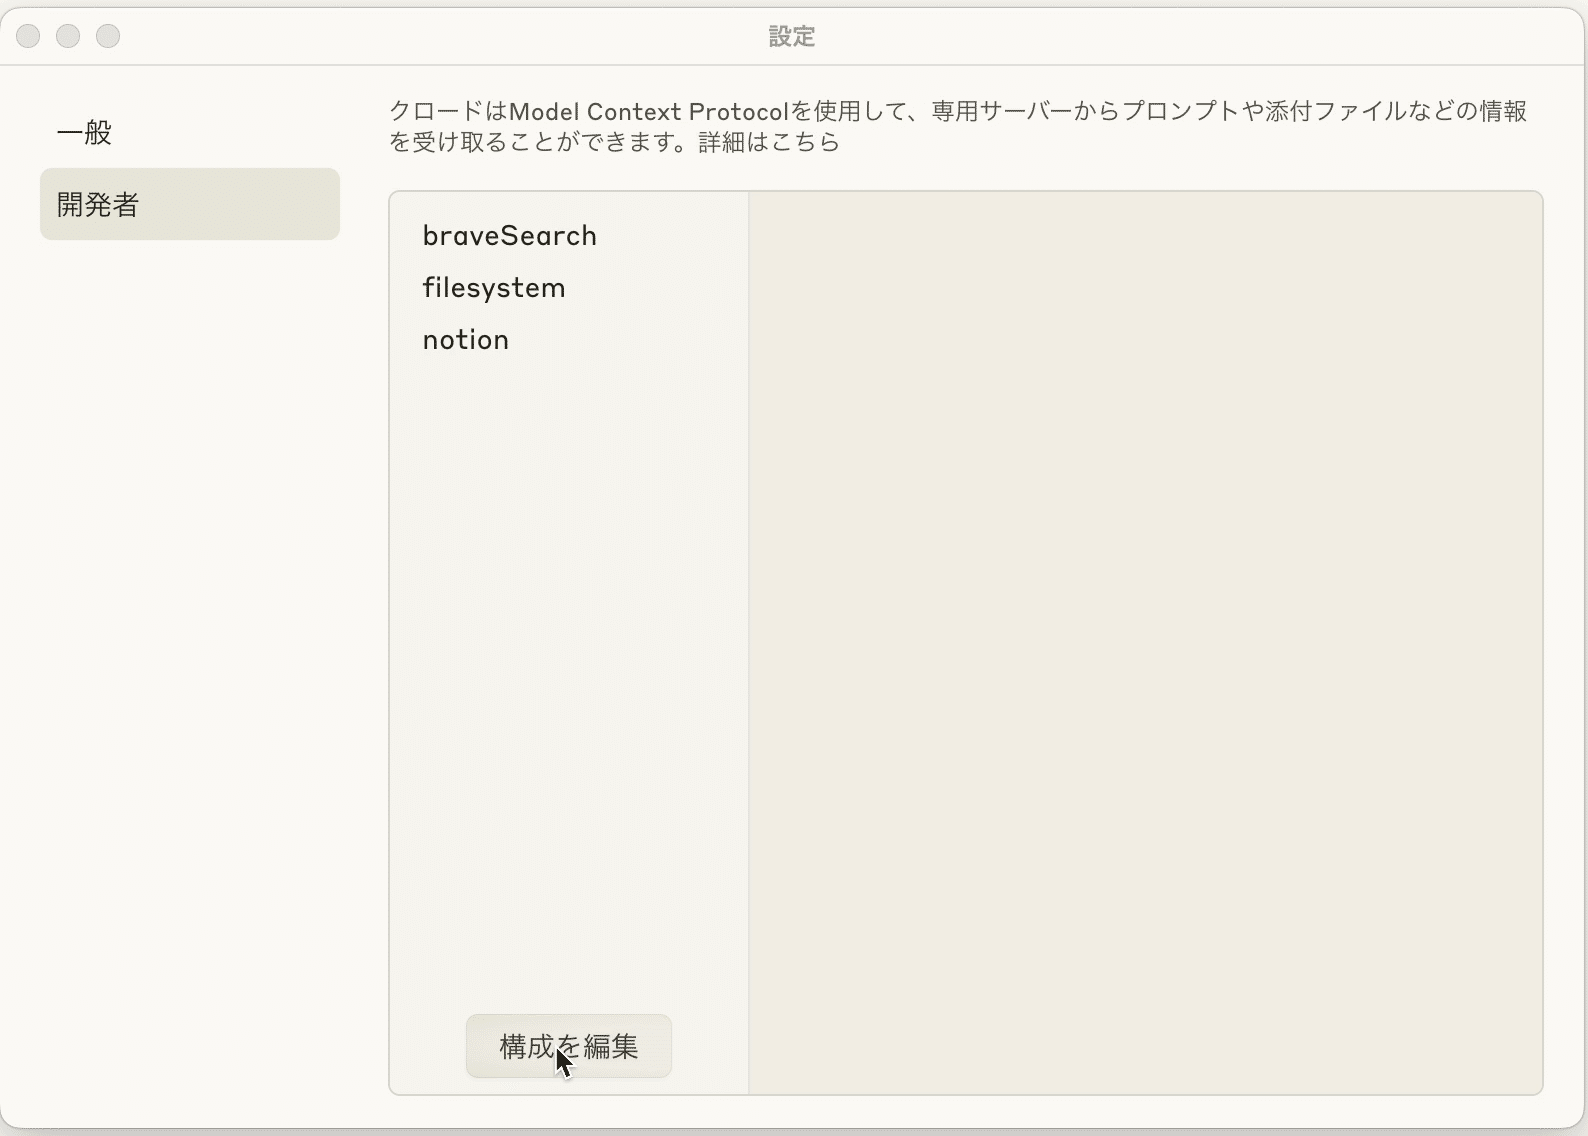
Task: Close the 設定 window with the first window control
Action: click(x=28, y=36)
